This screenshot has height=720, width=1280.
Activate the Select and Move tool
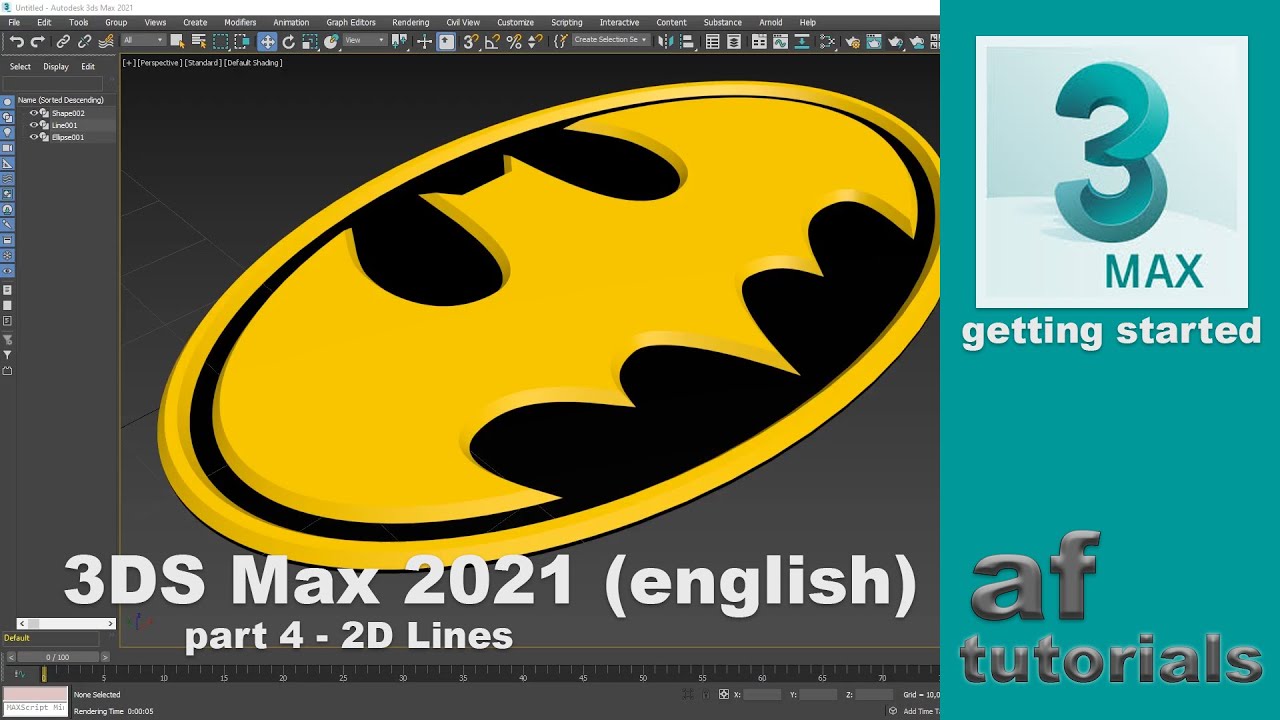click(267, 41)
